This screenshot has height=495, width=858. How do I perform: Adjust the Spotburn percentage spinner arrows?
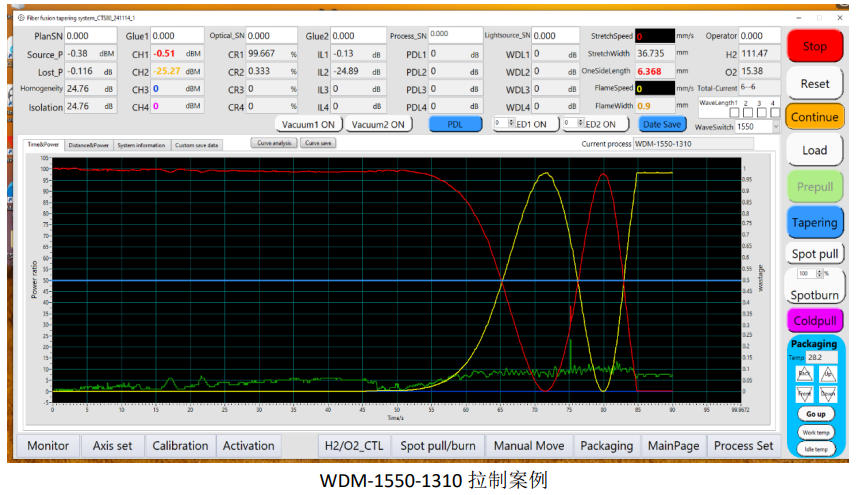click(819, 273)
